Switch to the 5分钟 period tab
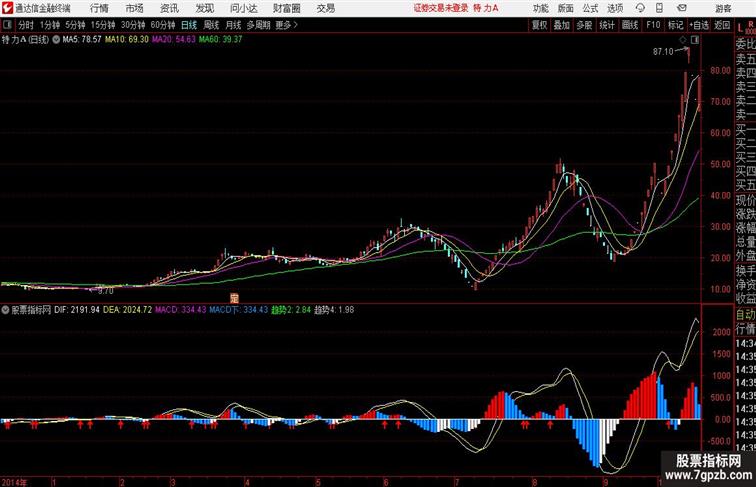The height and width of the screenshot is (487, 756). coord(75,25)
